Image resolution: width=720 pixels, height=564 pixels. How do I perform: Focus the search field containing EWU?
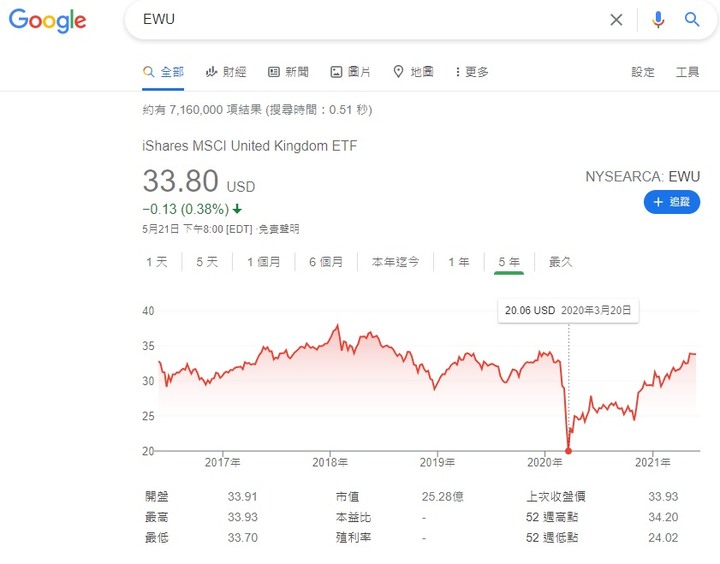(367, 20)
